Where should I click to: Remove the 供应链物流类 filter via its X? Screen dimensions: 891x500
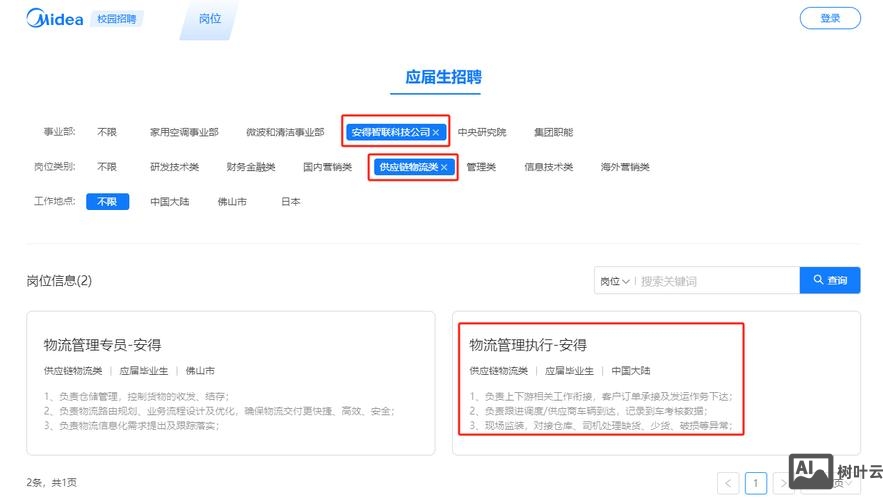coord(444,167)
